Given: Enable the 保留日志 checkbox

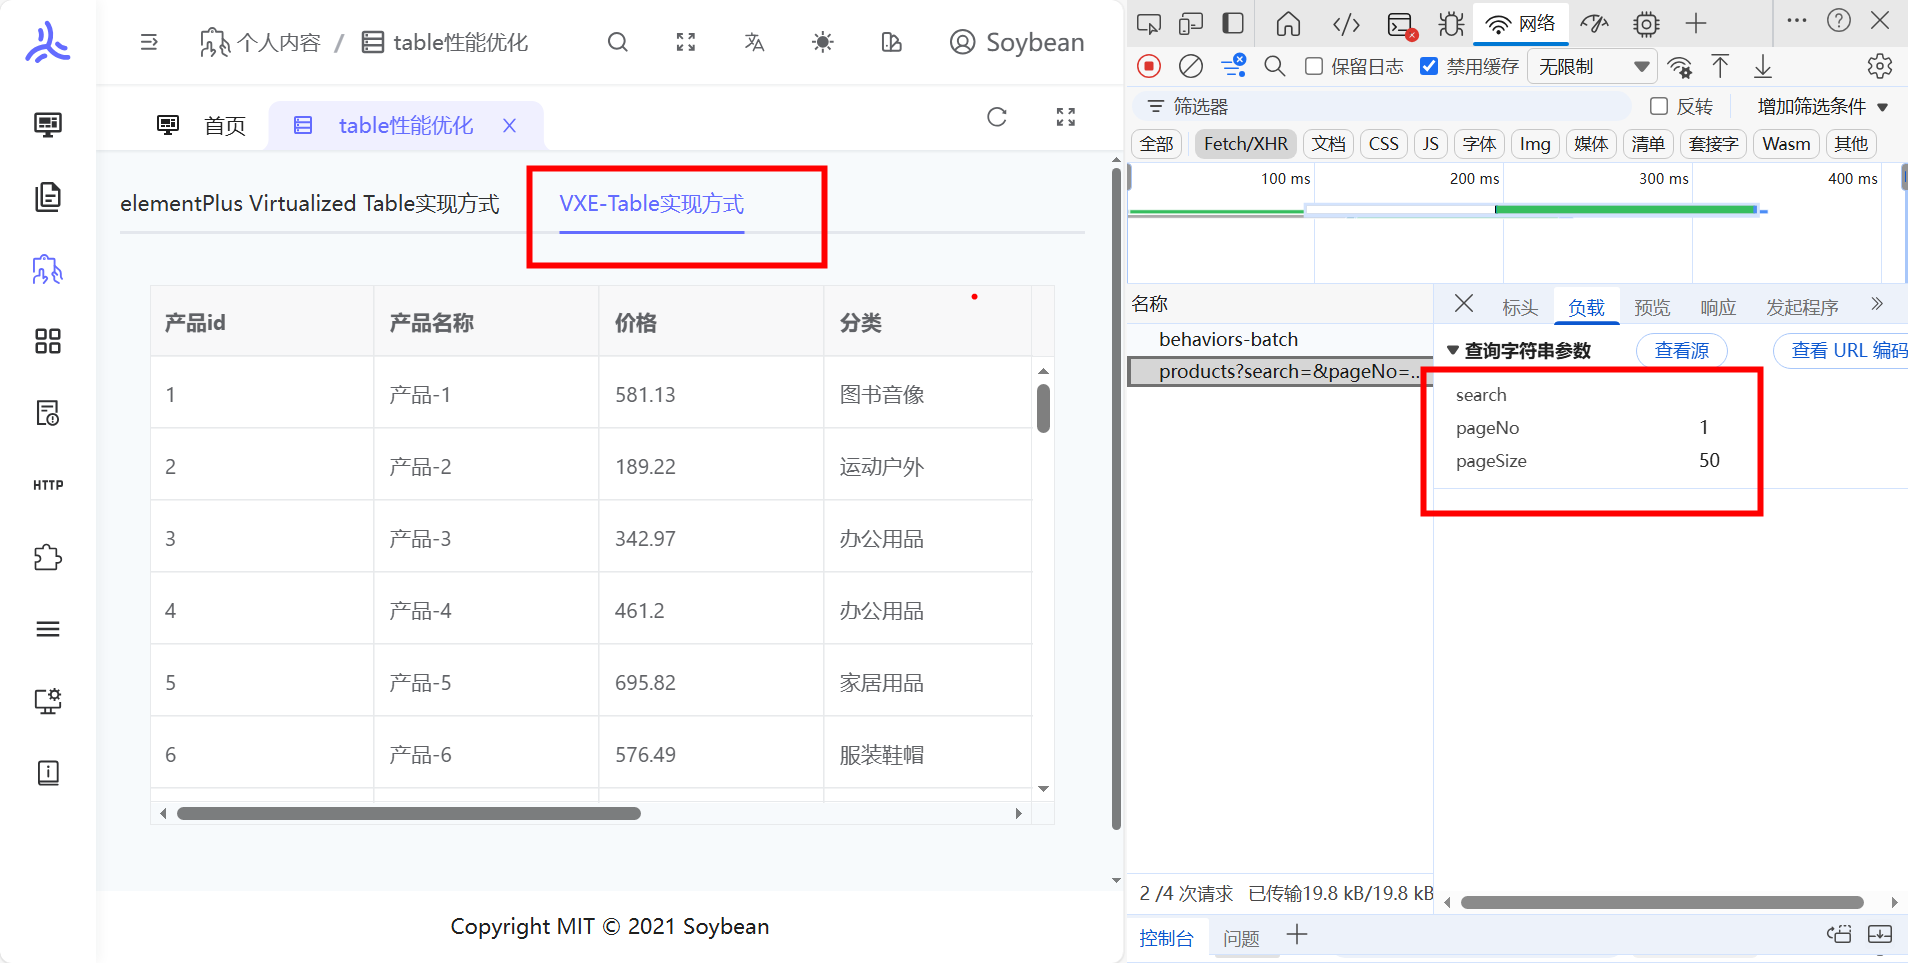Looking at the screenshot, I should point(1313,66).
